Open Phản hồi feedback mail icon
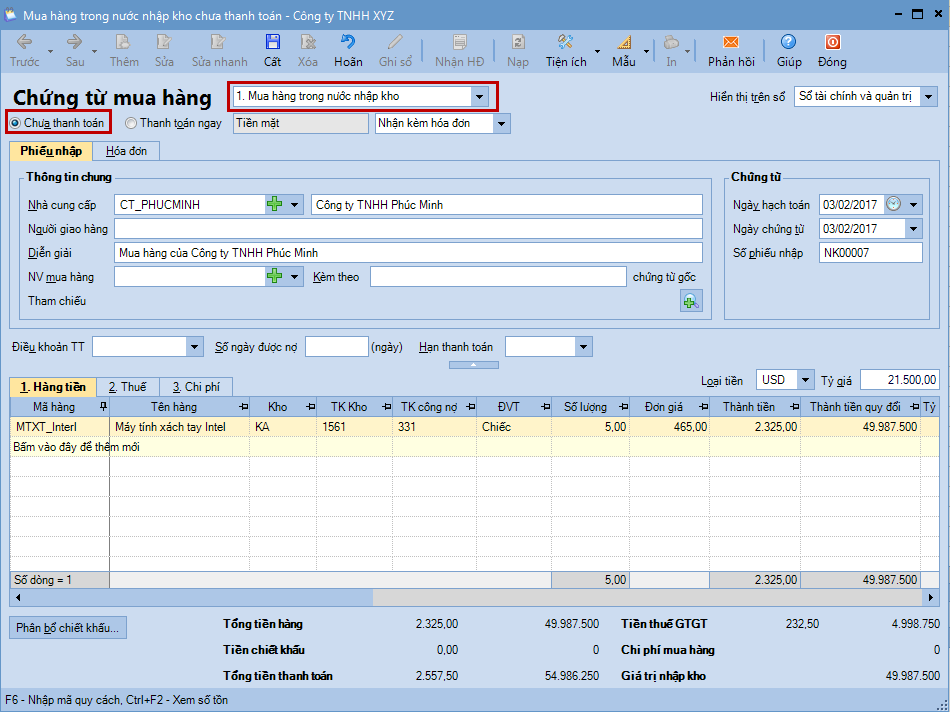 [731, 42]
